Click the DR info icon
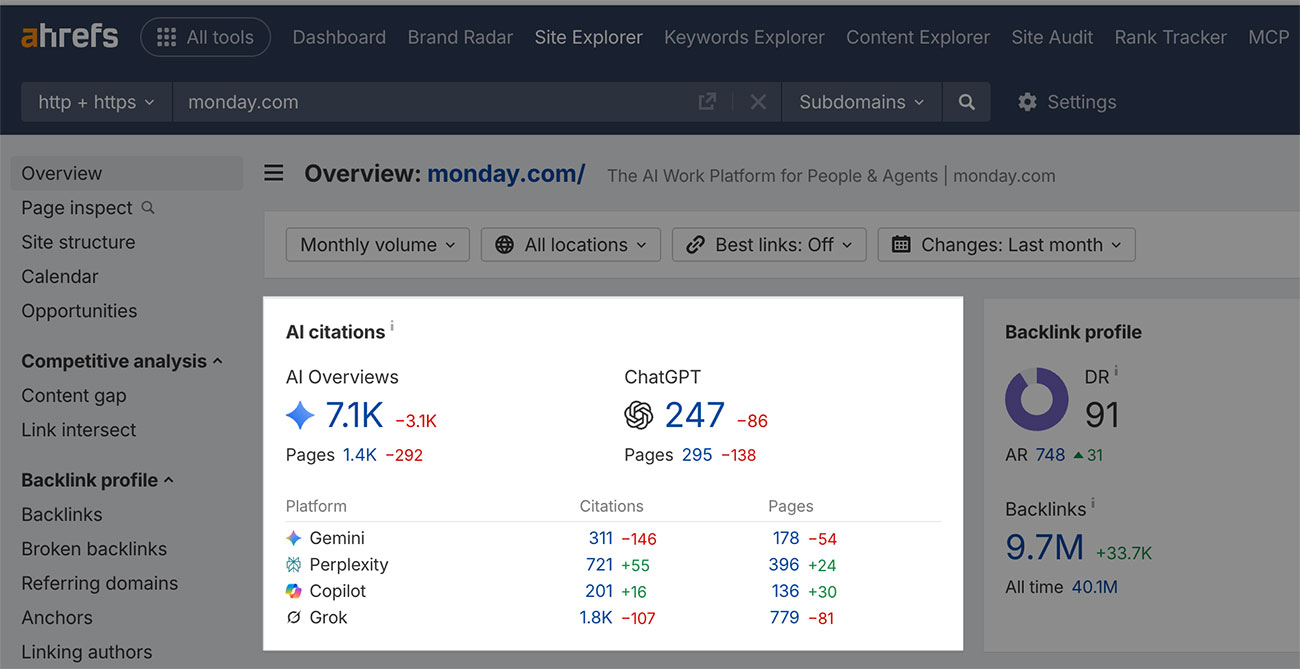Viewport: 1300px width, 669px height. pyautogui.click(x=1116, y=372)
